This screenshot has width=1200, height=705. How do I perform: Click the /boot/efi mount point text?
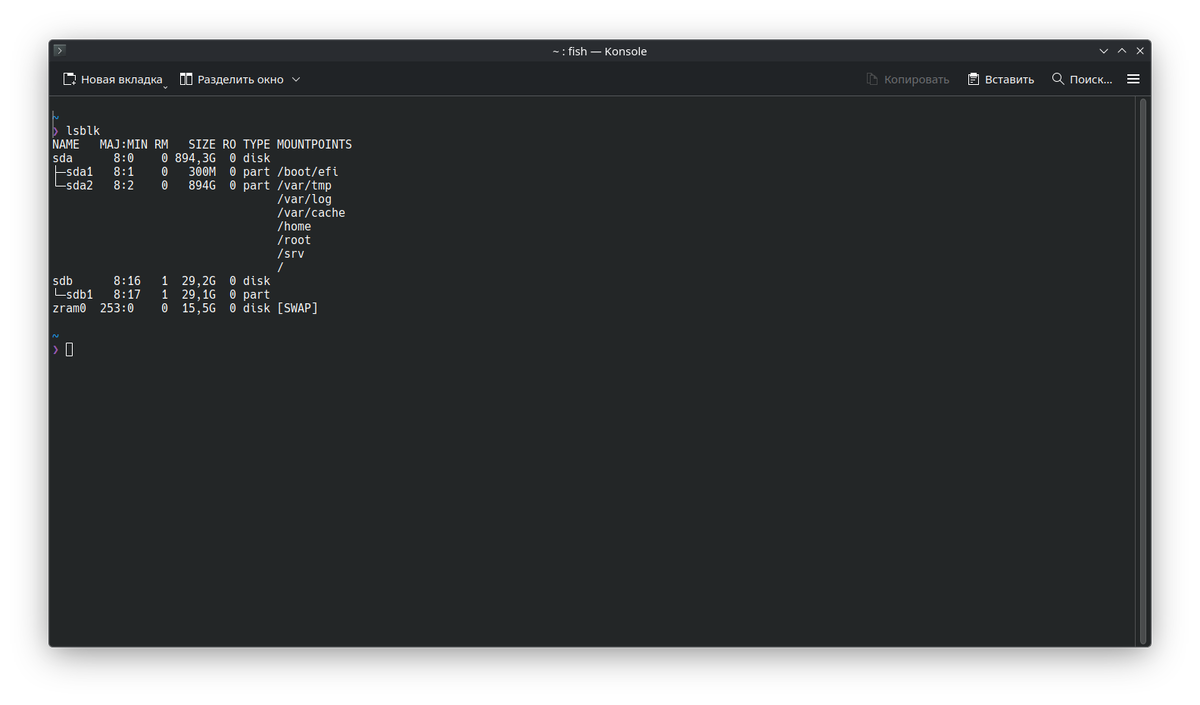[x=307, y=172]
